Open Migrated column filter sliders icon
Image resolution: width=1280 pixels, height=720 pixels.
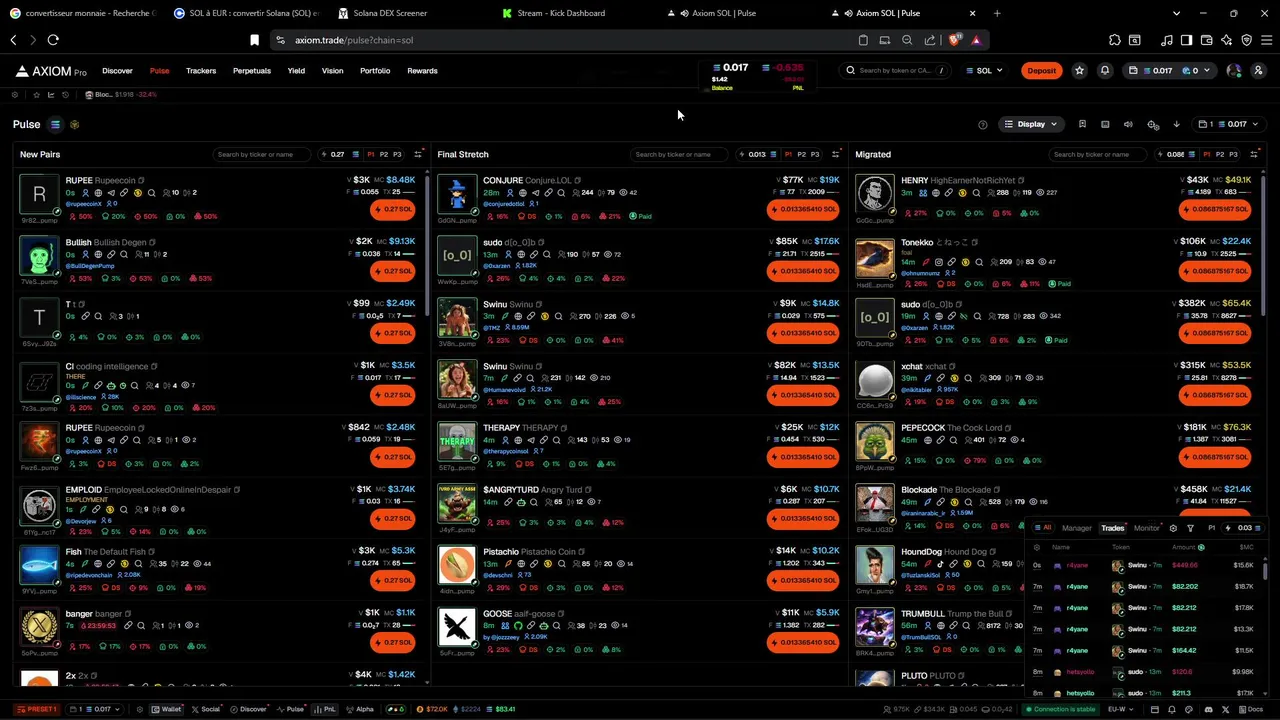point(1254,155)
